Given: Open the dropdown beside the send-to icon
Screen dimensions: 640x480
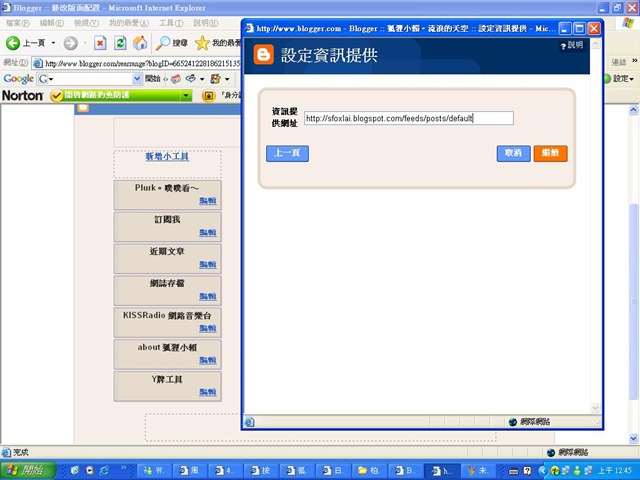Looking at the screenshot, I should click(202, 79).
